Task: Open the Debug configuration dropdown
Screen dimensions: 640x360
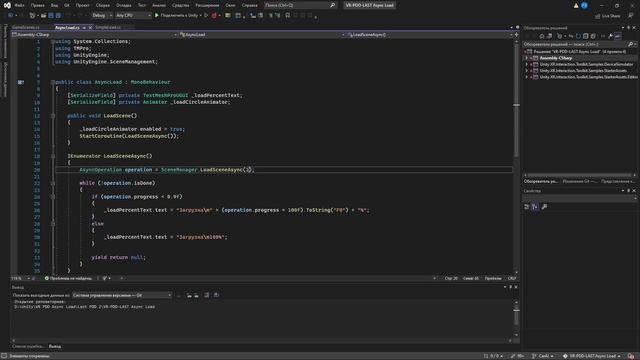Action: point(102,16)
